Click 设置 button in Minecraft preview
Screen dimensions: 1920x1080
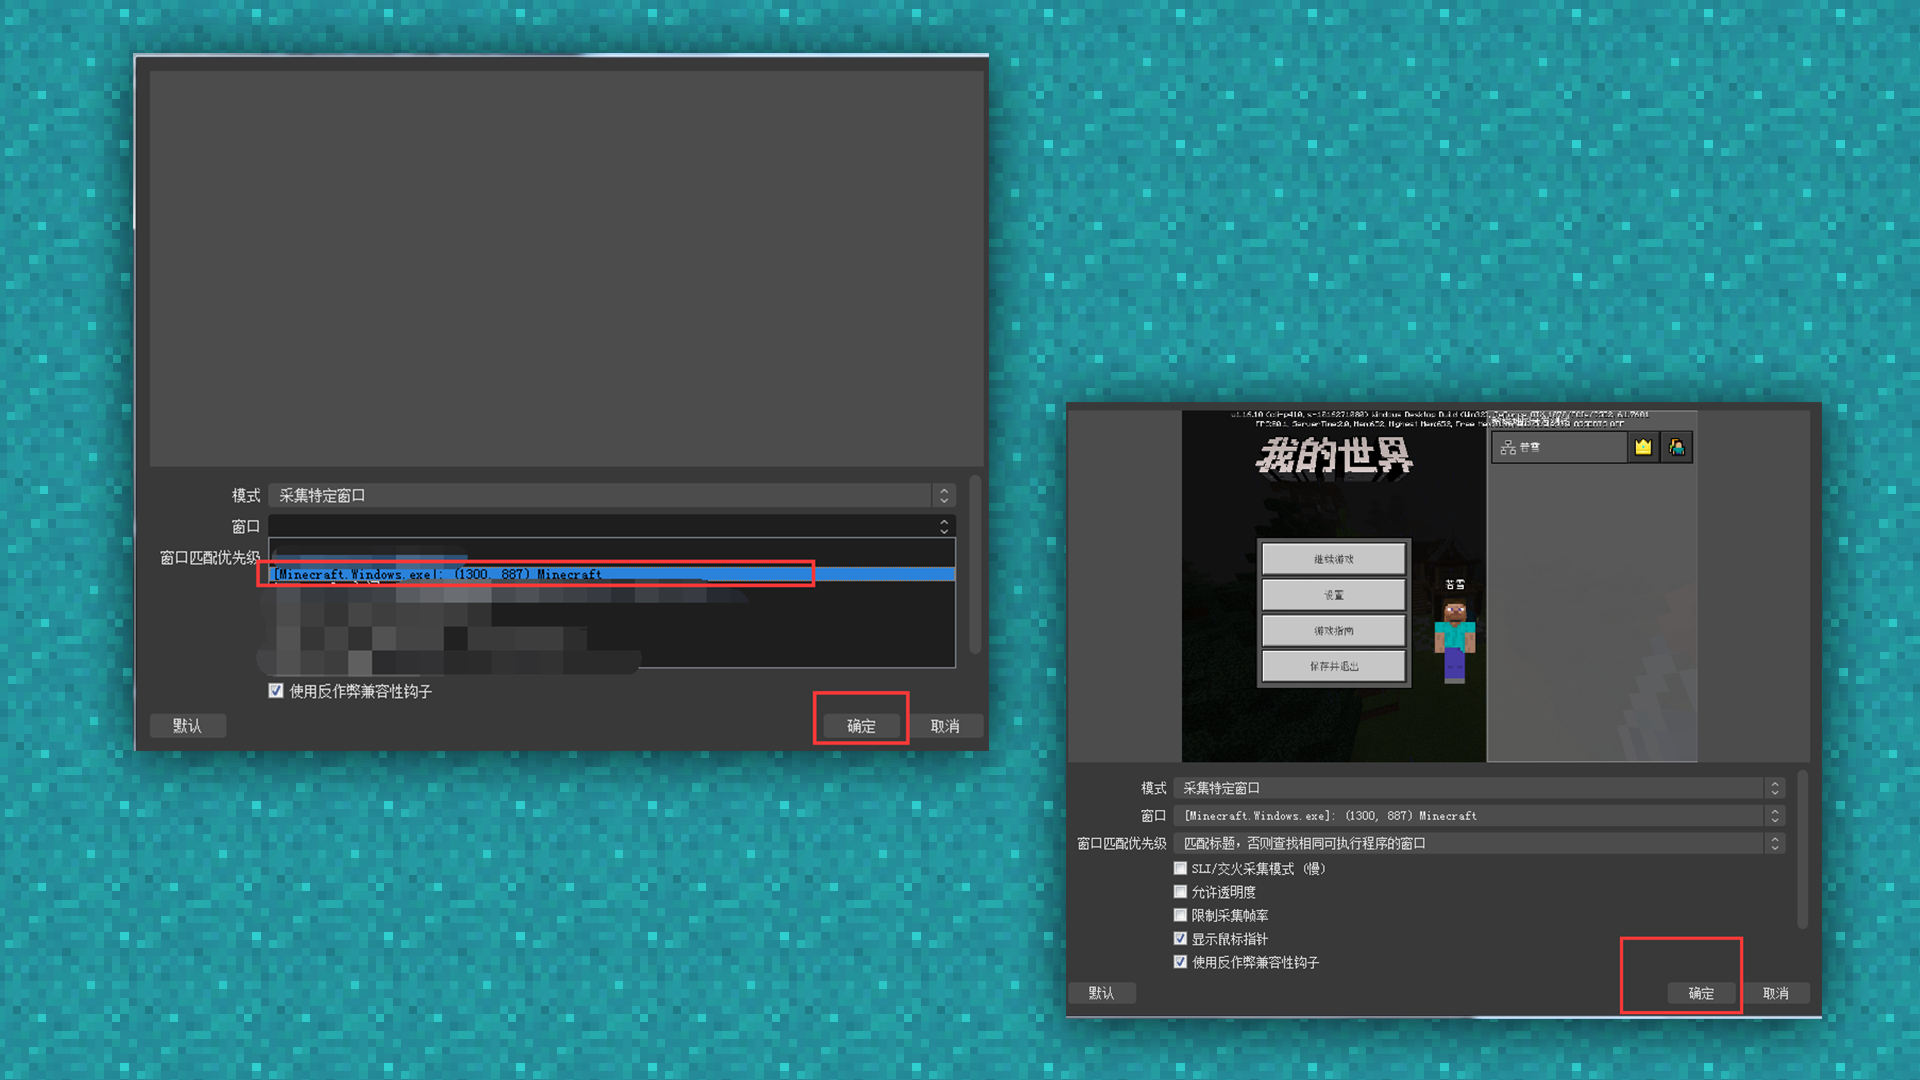(x=1333, y=595)
